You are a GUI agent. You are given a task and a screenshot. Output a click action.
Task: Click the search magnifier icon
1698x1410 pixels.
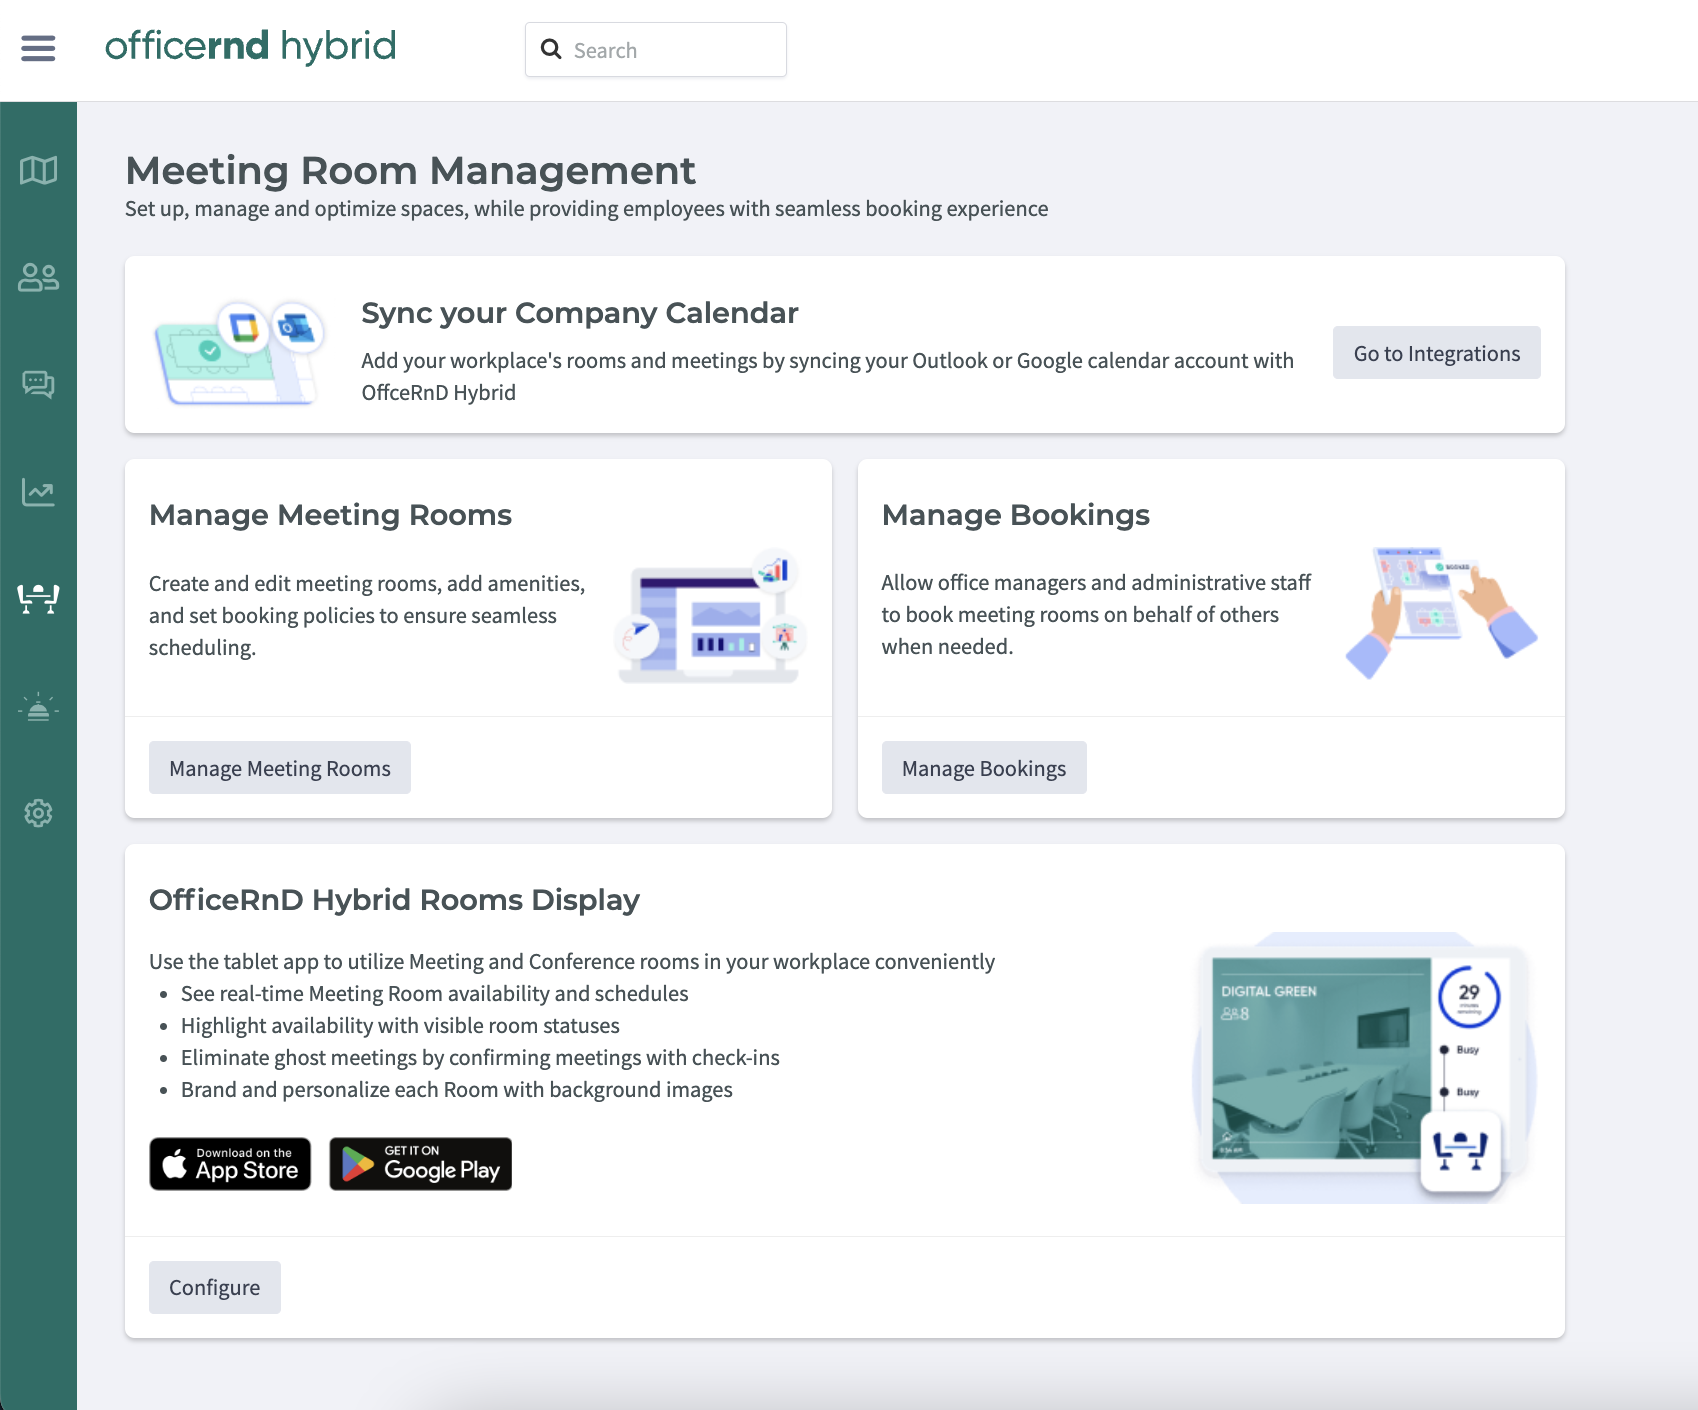pos(551,49)
